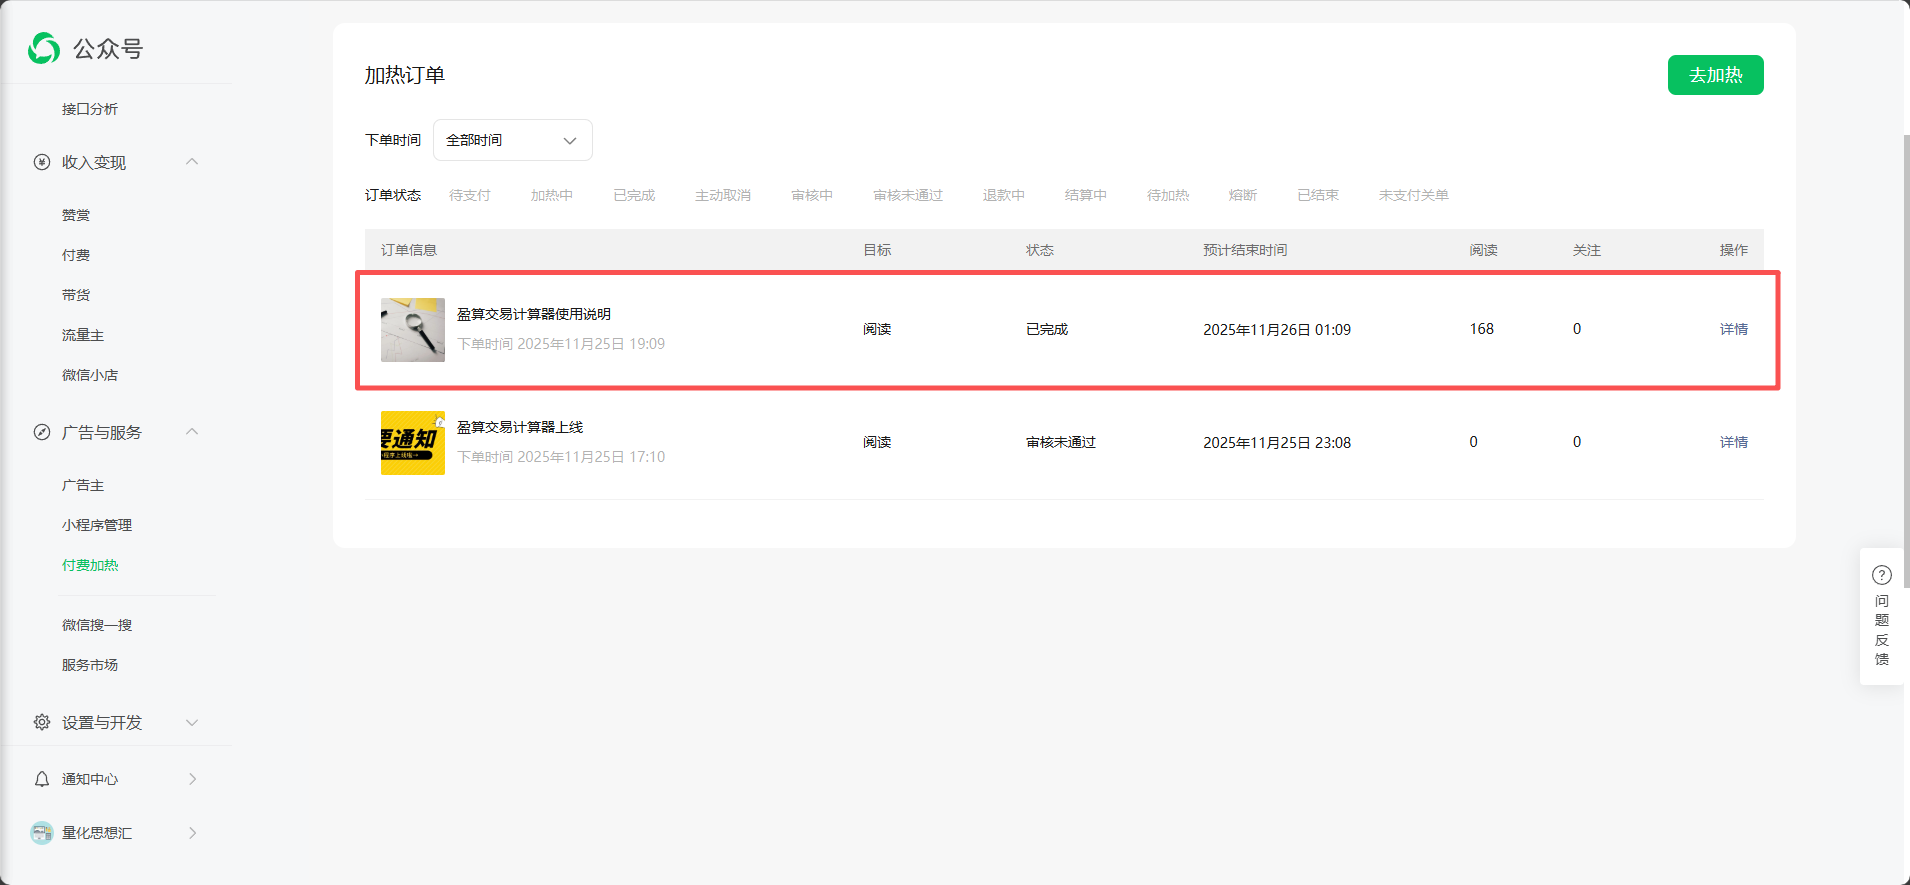Viewport: 1910px width, 885px height.
Task: Click the 设置与开发 gear icon
Action: [42, 722]
